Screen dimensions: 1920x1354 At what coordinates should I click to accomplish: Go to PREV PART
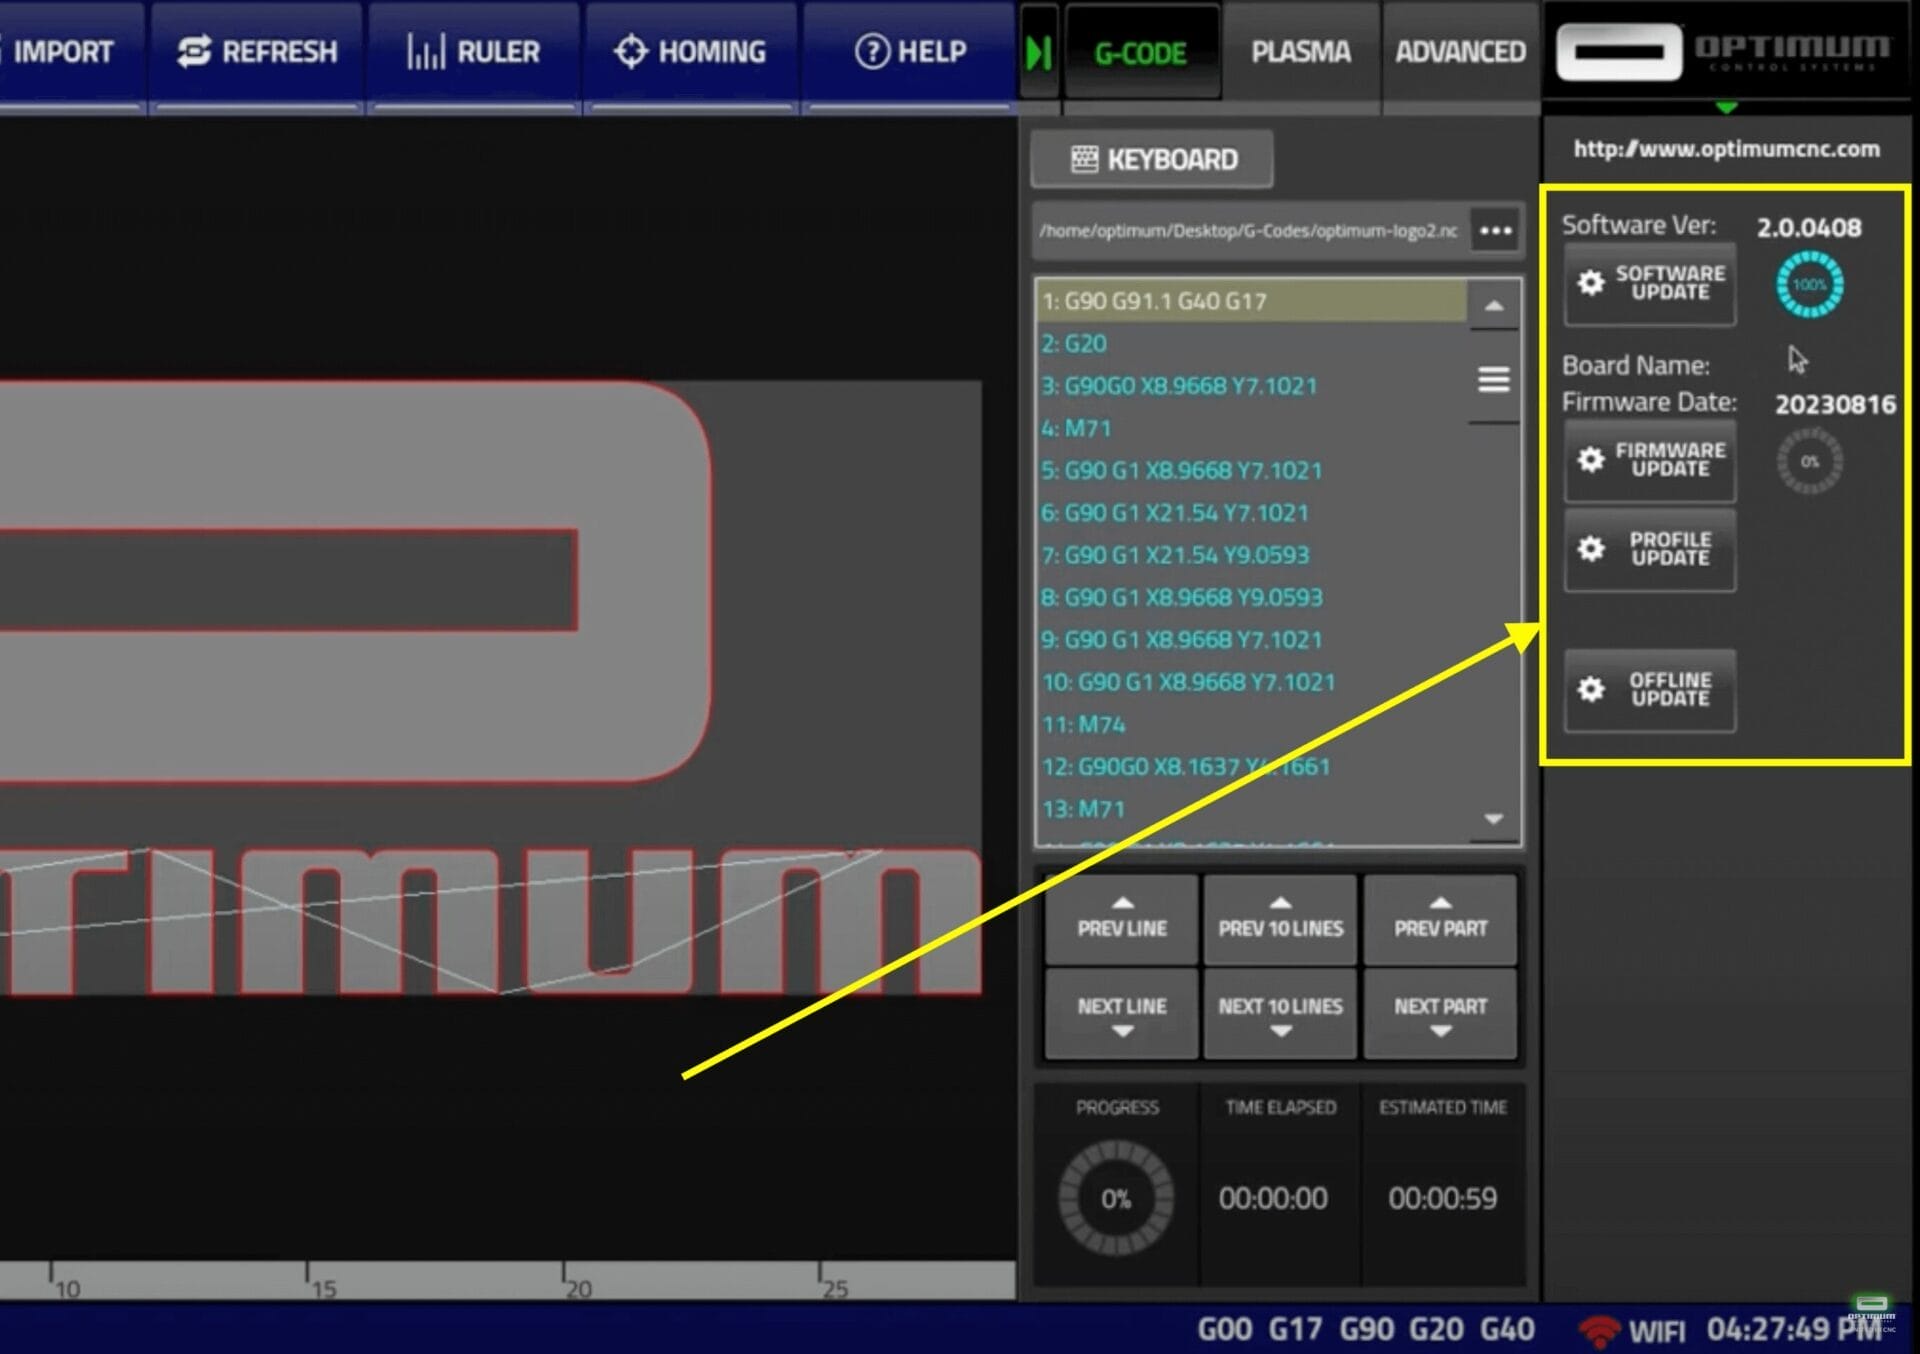pyautogui.click(x=1440, y=920)
